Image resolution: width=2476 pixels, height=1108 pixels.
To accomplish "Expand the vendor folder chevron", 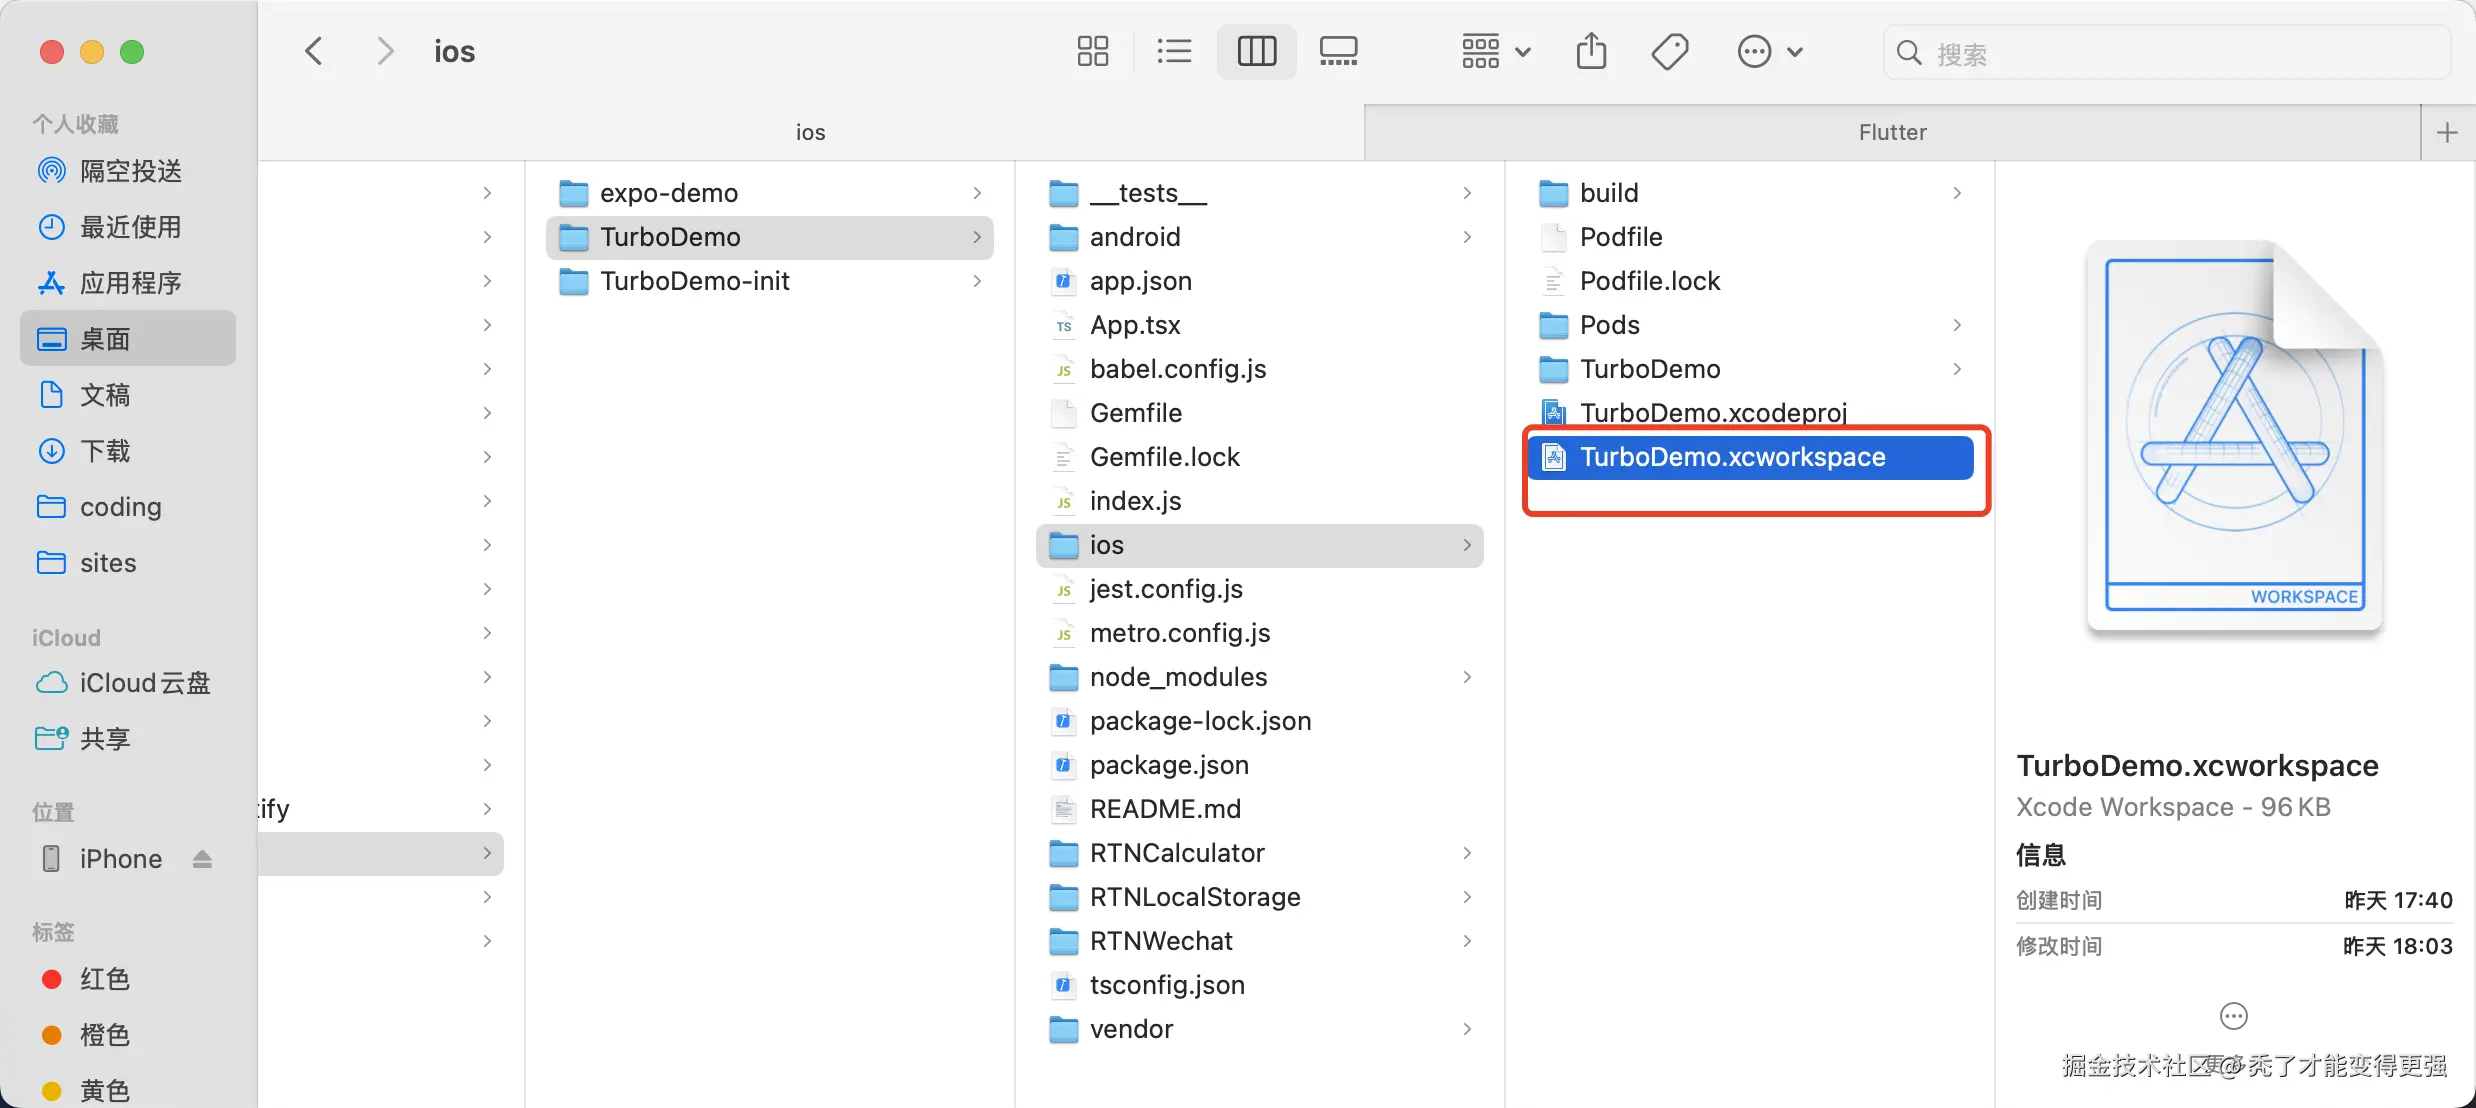I will (x=1467, y=1029).
